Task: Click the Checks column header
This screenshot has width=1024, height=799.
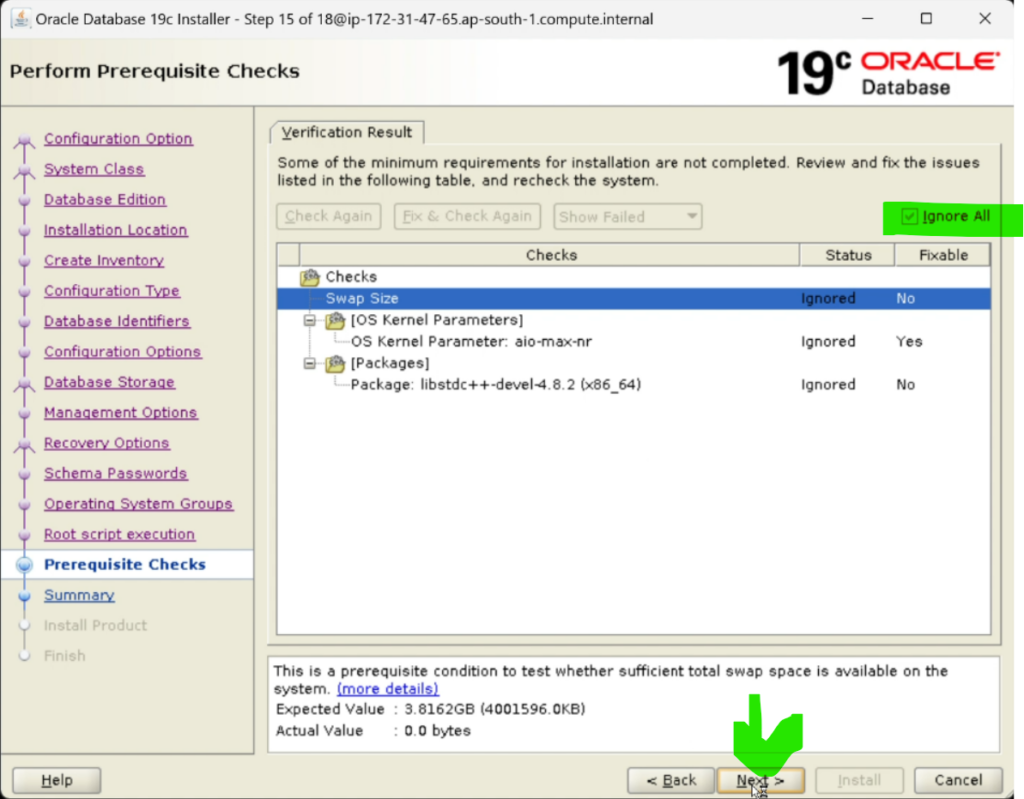Action: [x=550, y=255]
